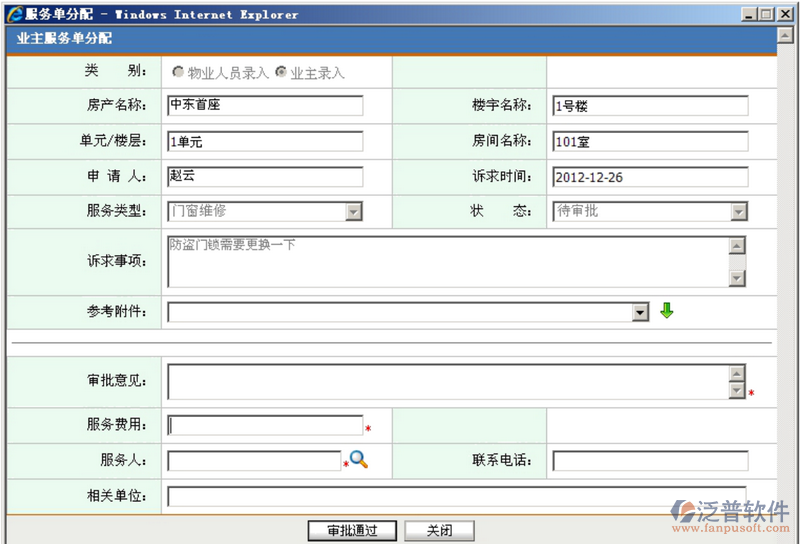This screenshot has width=800, height=544.
Task: Minimize the 服务单分配 window
Action: [x=748, y=14]
